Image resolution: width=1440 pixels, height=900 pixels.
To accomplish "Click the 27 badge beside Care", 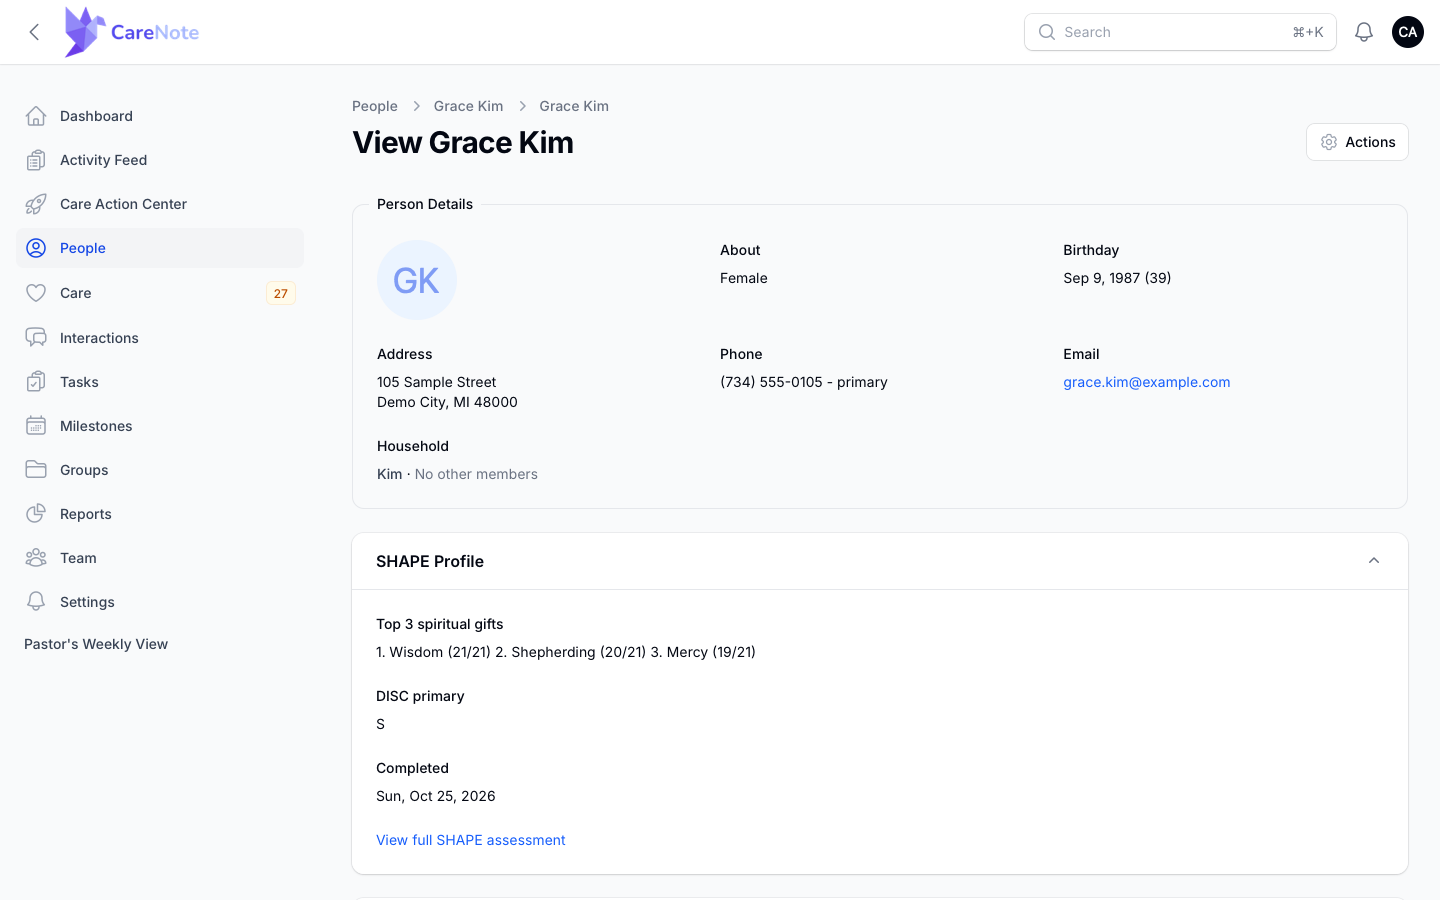I will pos(281,293).
